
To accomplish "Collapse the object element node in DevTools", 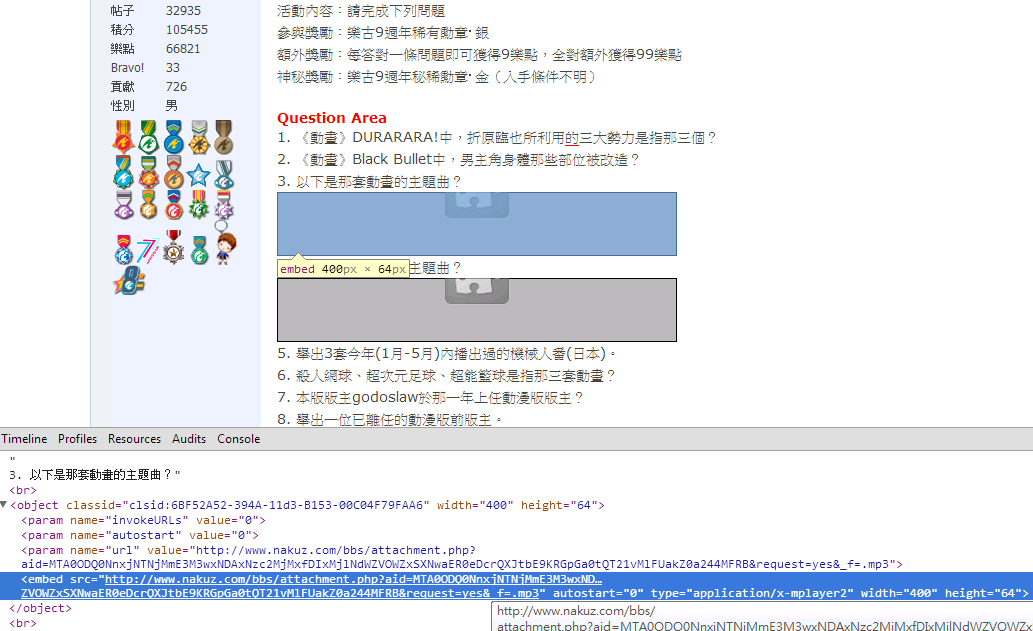I will point(4,506).
